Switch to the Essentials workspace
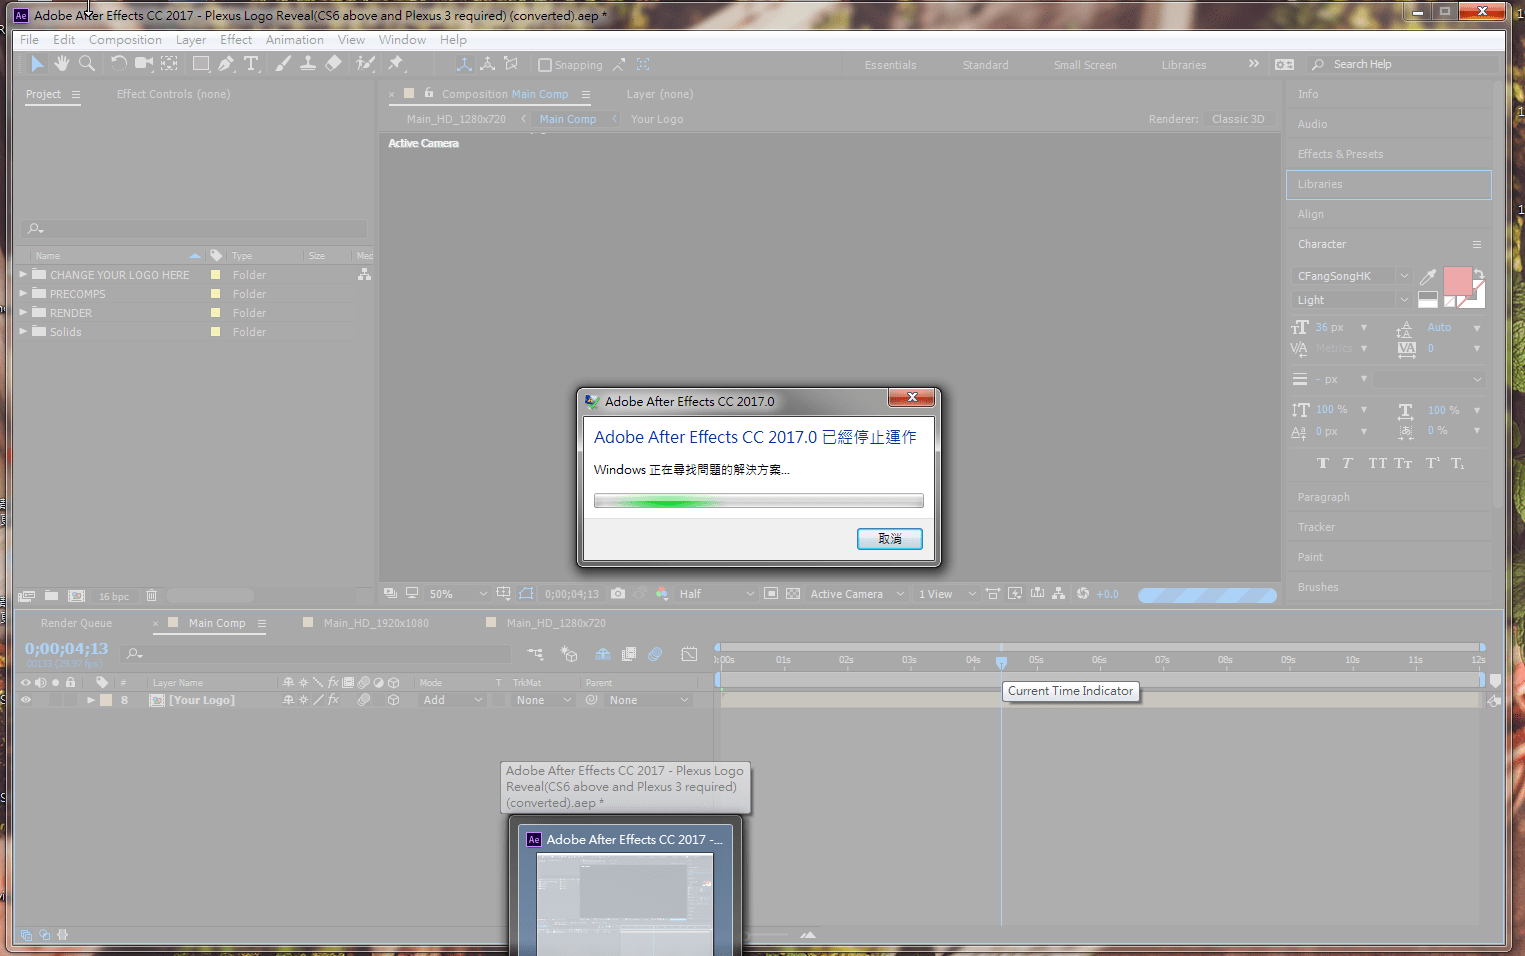 pos(890,65)
